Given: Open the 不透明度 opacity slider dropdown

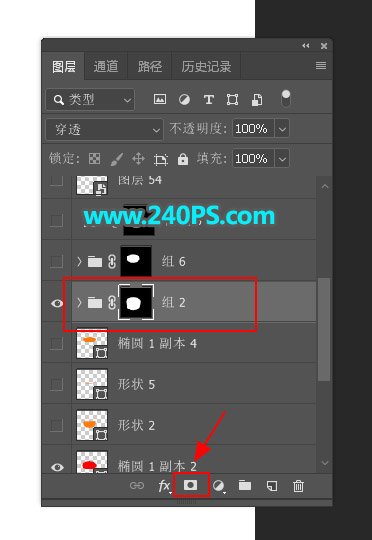Looking at the screenshot, I should 282,129.
